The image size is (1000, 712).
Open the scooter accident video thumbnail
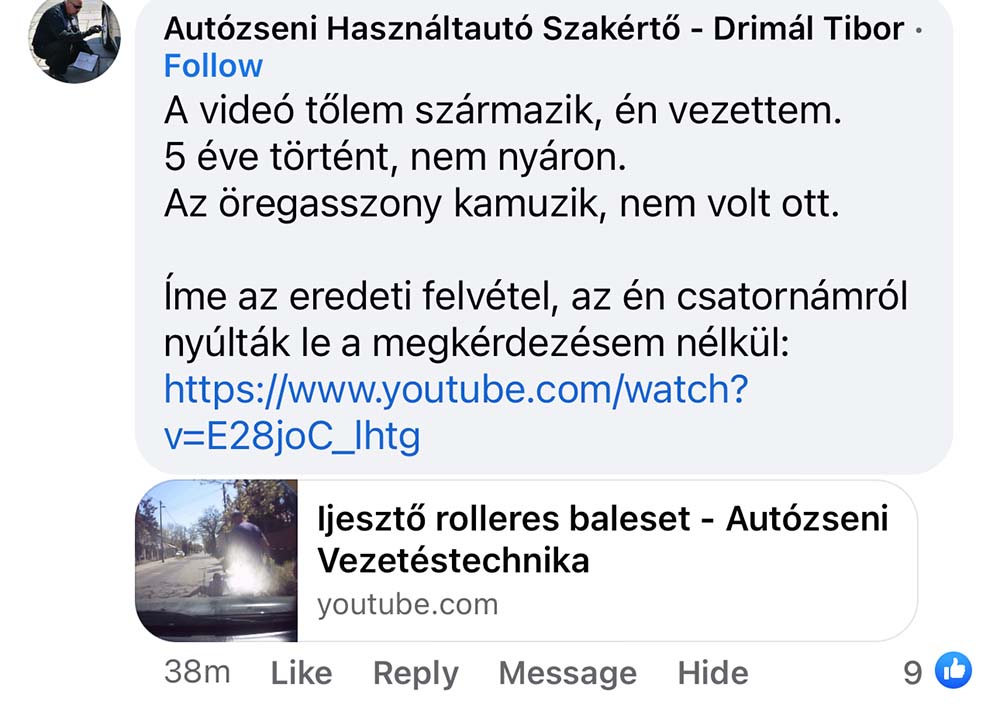coord(216,560)
